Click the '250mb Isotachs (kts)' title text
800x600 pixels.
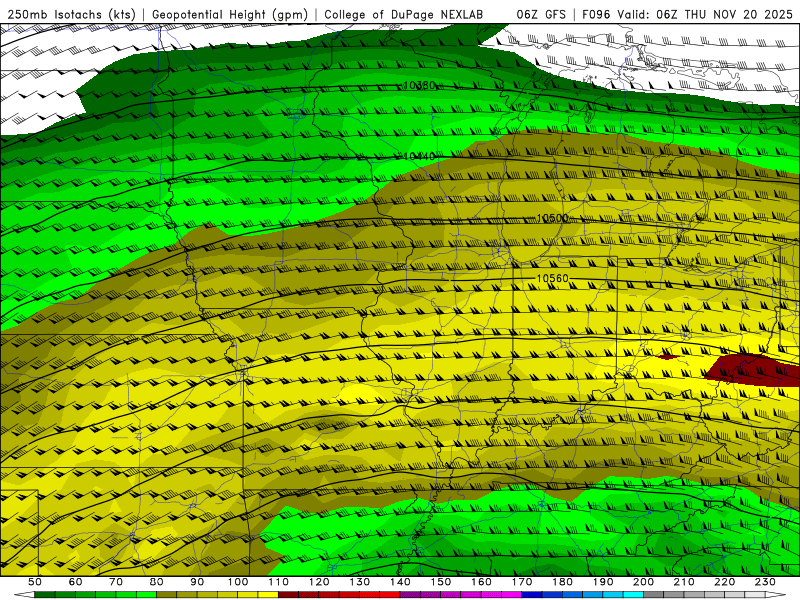pos(72,14)
